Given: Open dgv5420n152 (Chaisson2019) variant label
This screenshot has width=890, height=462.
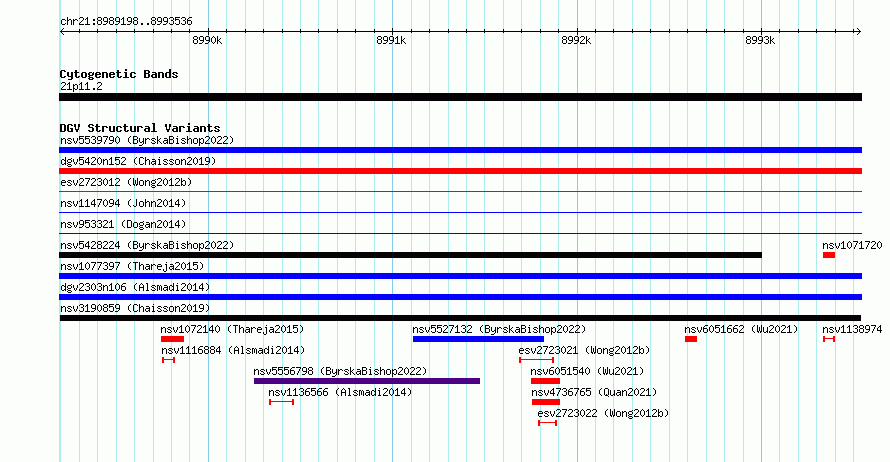Looking at the screenshot, I should (x=138, y=161).
